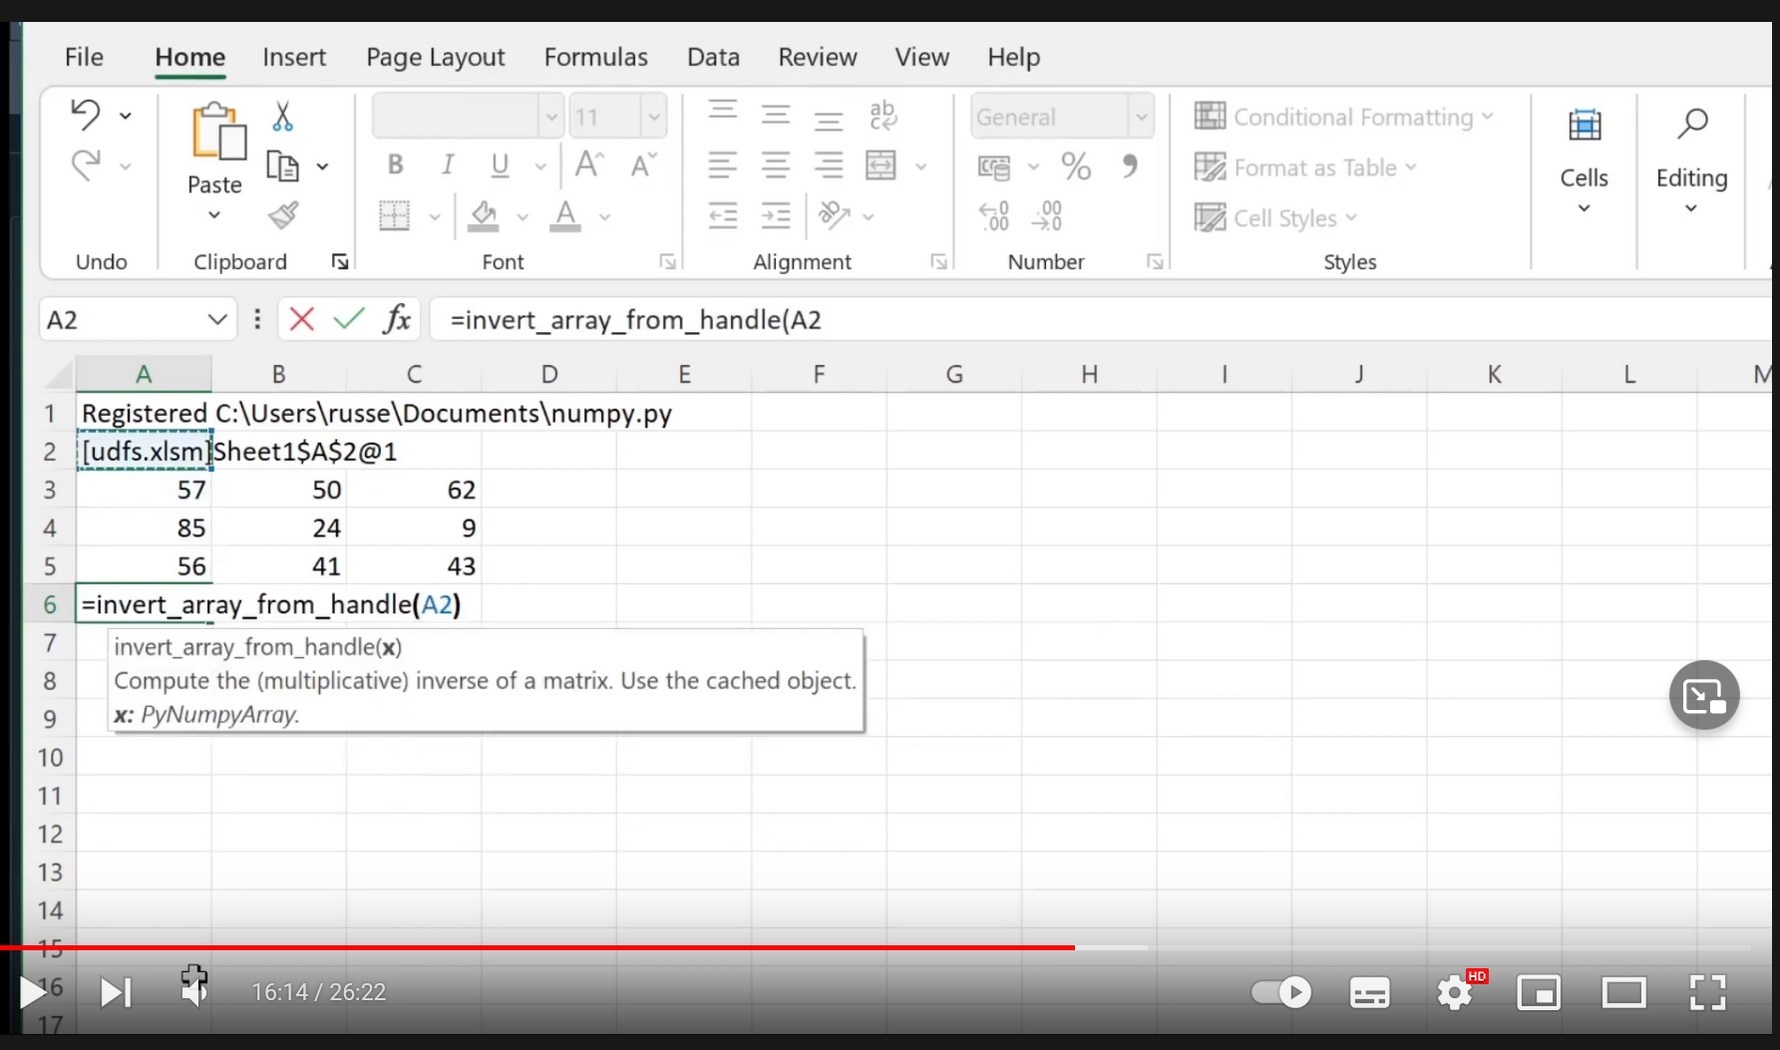Click the Increase Decimal icon
1780x1050 pixels.
click(x=993, y=214)
